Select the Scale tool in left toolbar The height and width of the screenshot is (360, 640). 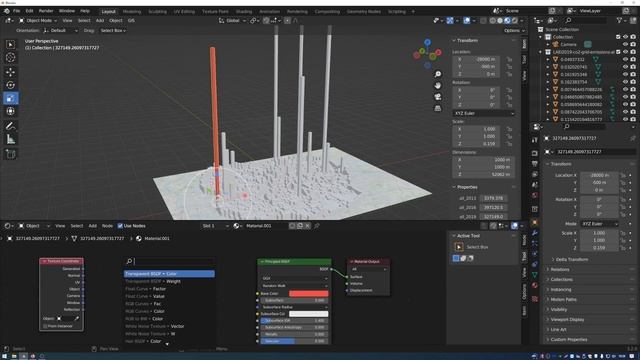click(11, 98)
